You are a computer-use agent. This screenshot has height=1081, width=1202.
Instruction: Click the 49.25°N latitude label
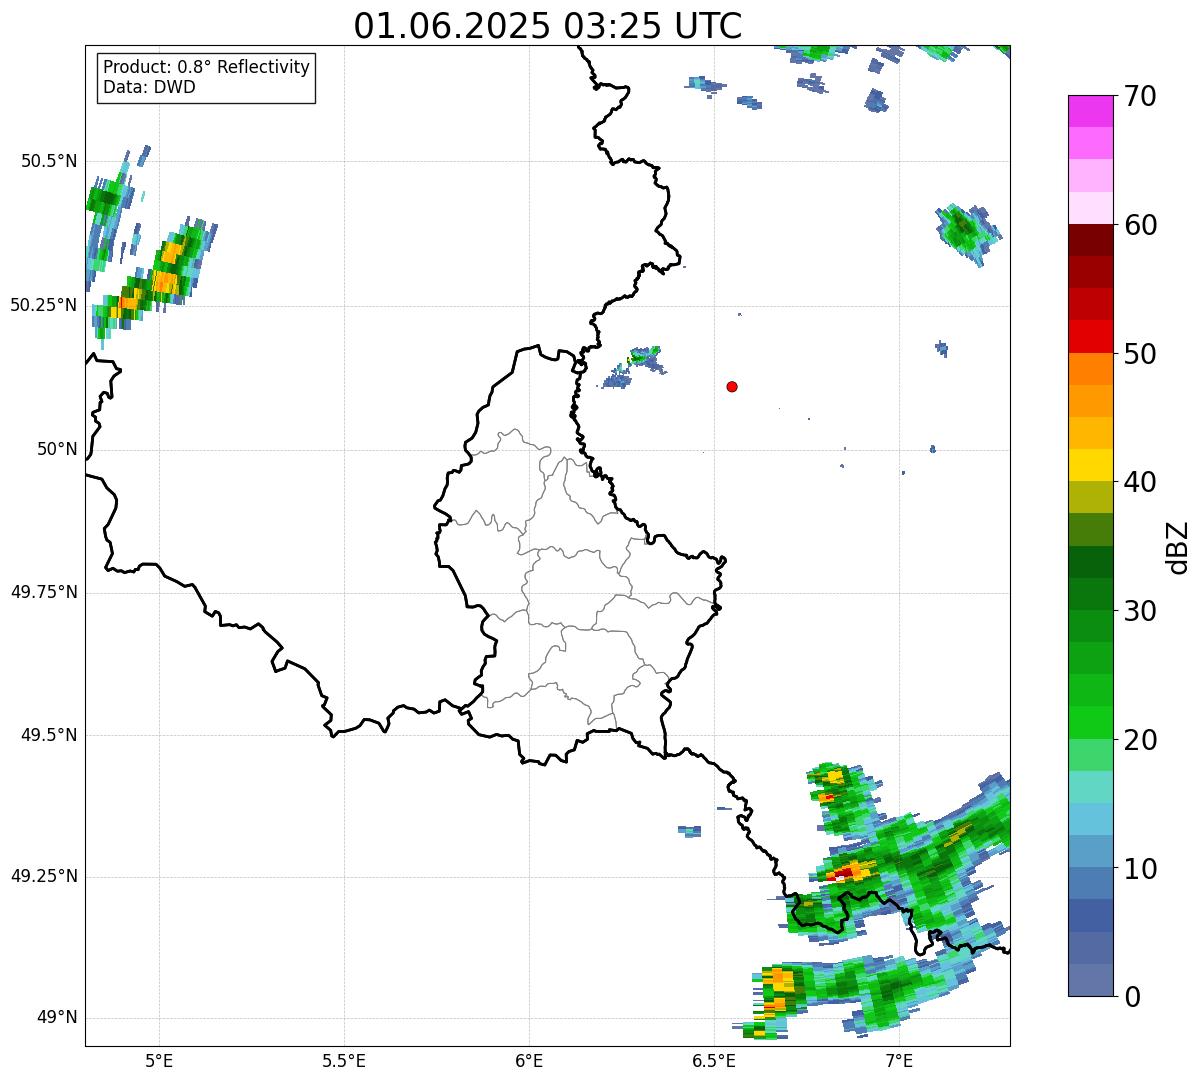[x=44, y=877]
